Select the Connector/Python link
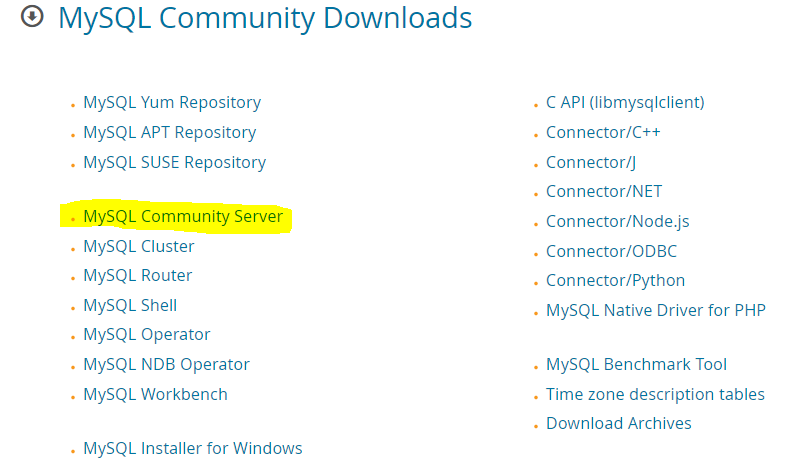This screenshot has width=800, height=472. (615, 281)
